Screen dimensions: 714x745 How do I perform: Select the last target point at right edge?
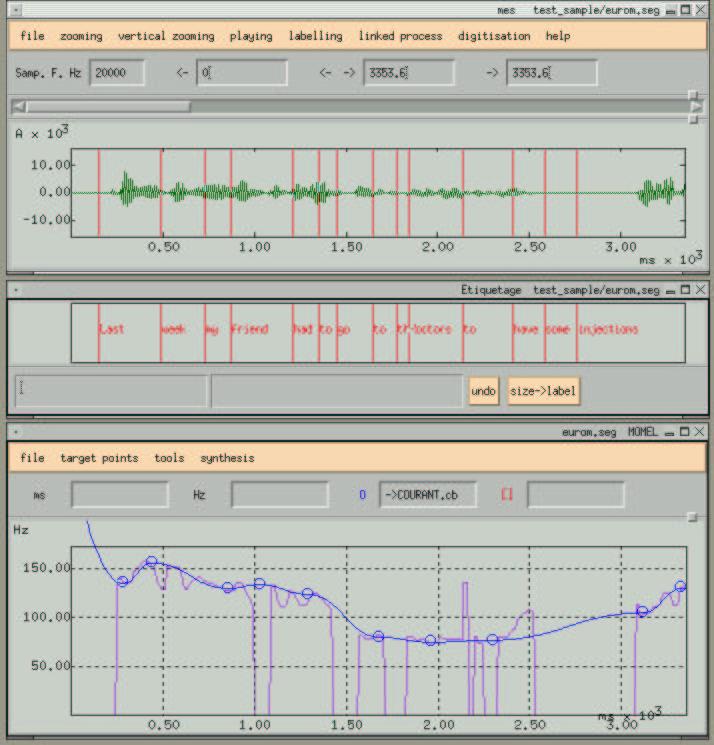pyautogui.click(x=680, y=586)
